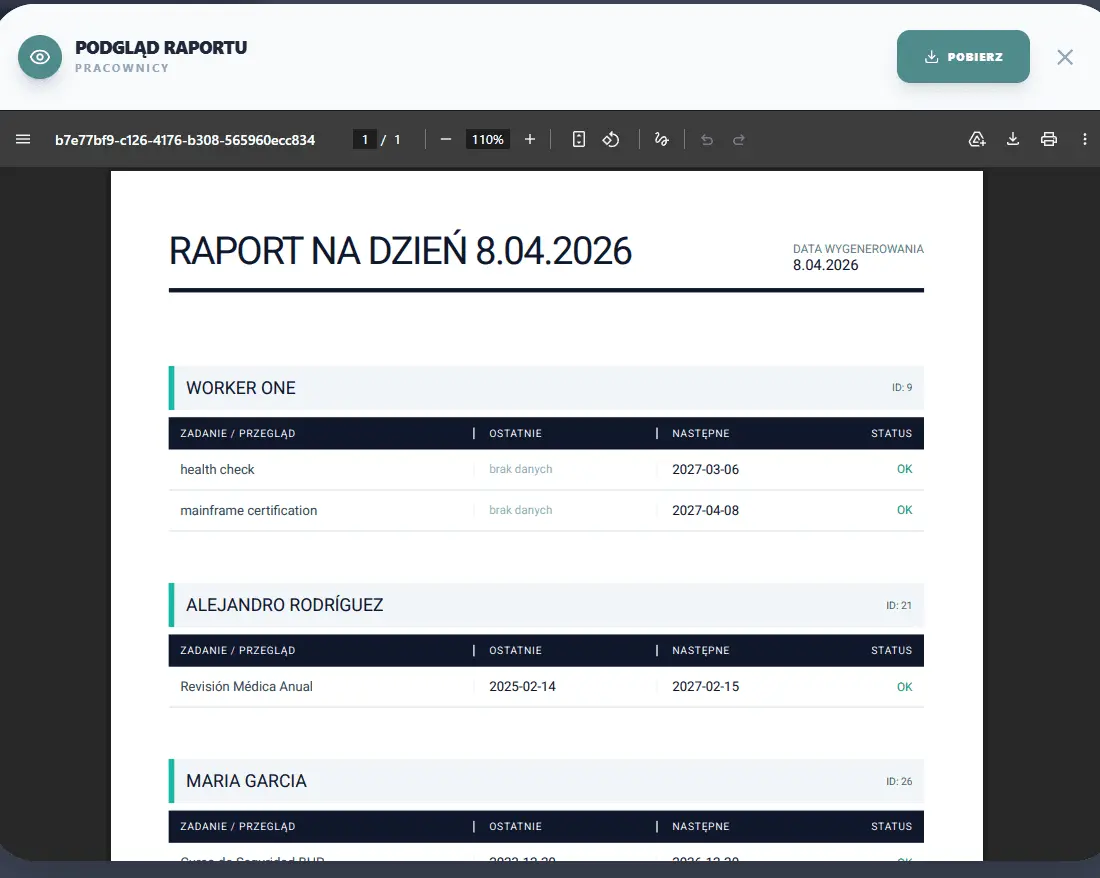Click the WORKER ONE section header

(x=546, y=388)
